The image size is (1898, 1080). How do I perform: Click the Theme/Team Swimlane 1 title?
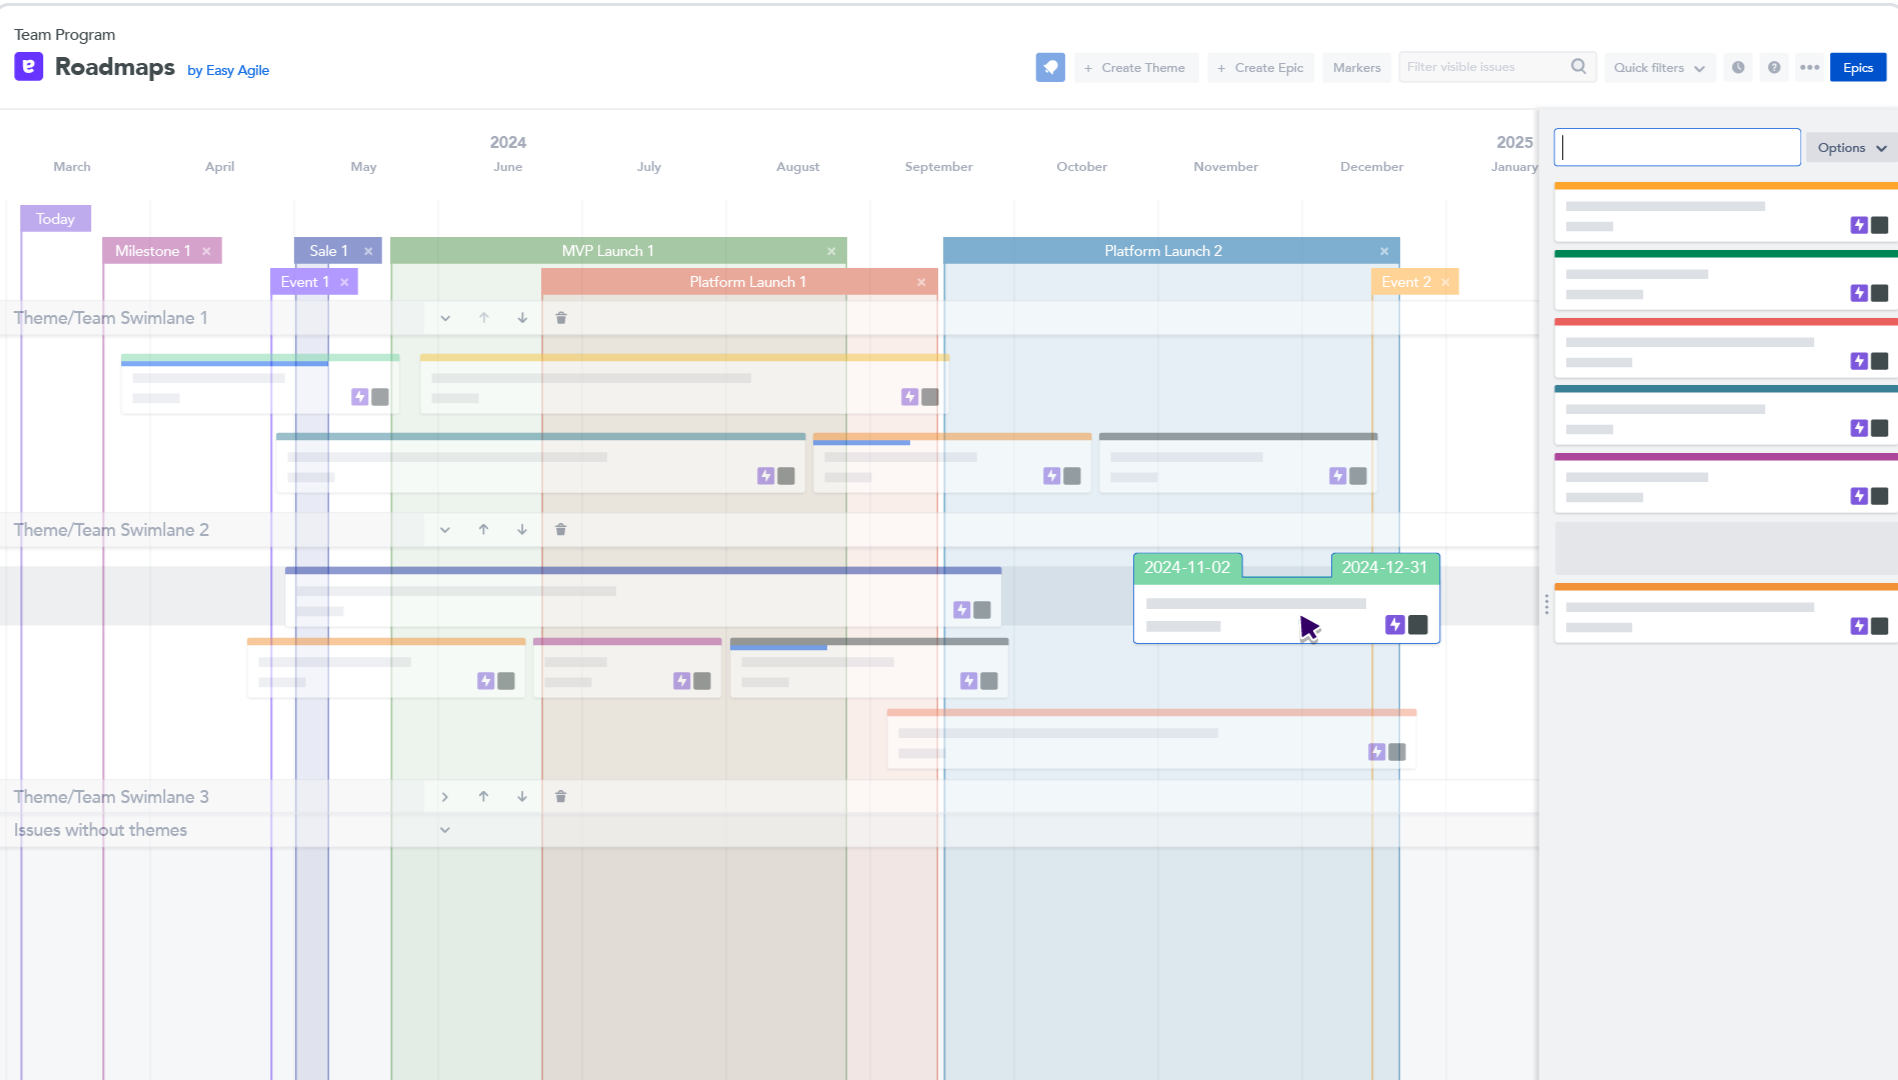point(111,318)
